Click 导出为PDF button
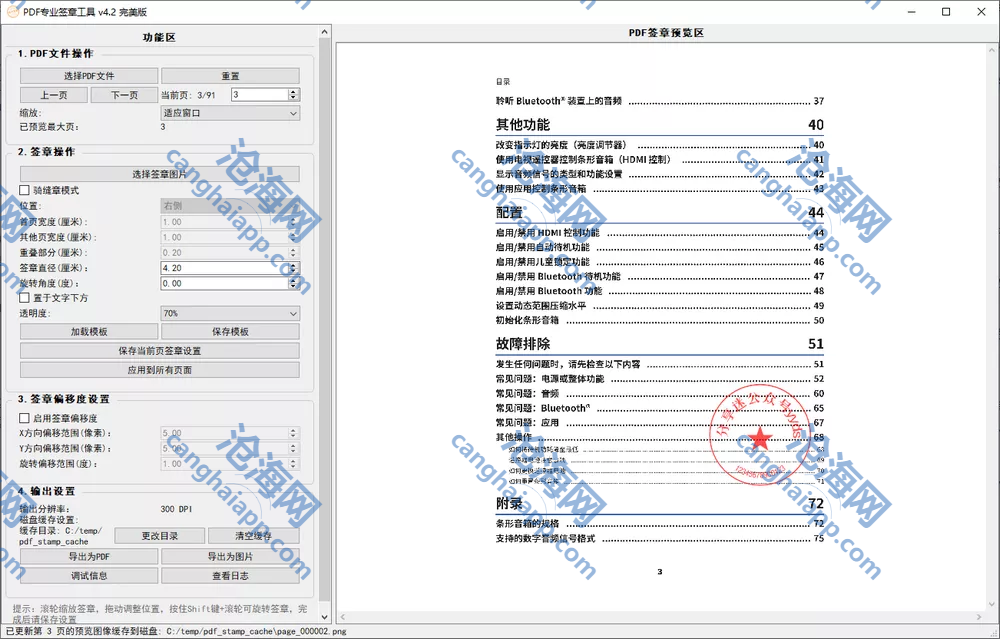Image resolution: width=1000 pixels, height=639 pixels. tap(89, 556)
